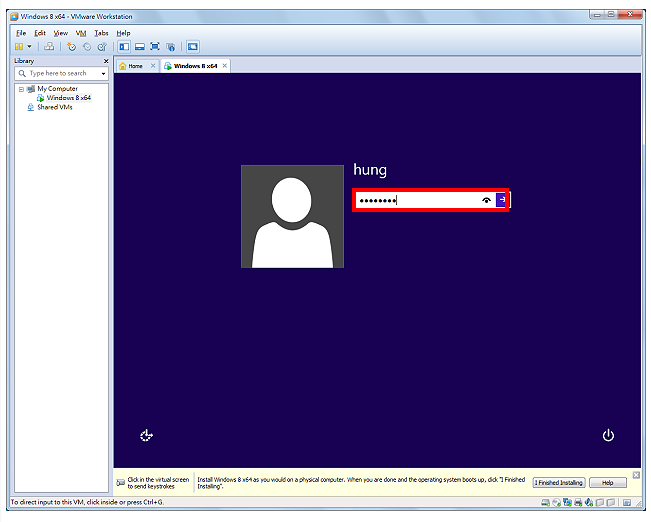Screen dimensions: 651x522
Task: Select Windows 8 x64 in library tree
Action: point(69,98)
